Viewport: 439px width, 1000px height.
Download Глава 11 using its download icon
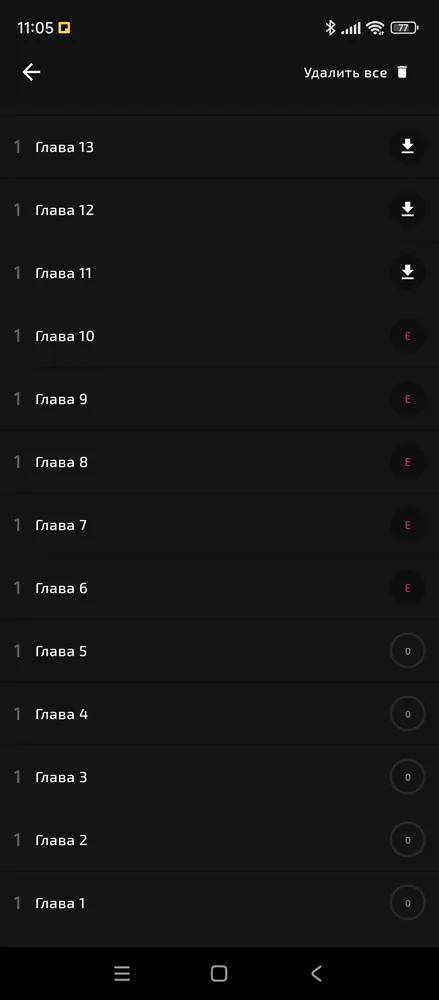pos(408,273)
